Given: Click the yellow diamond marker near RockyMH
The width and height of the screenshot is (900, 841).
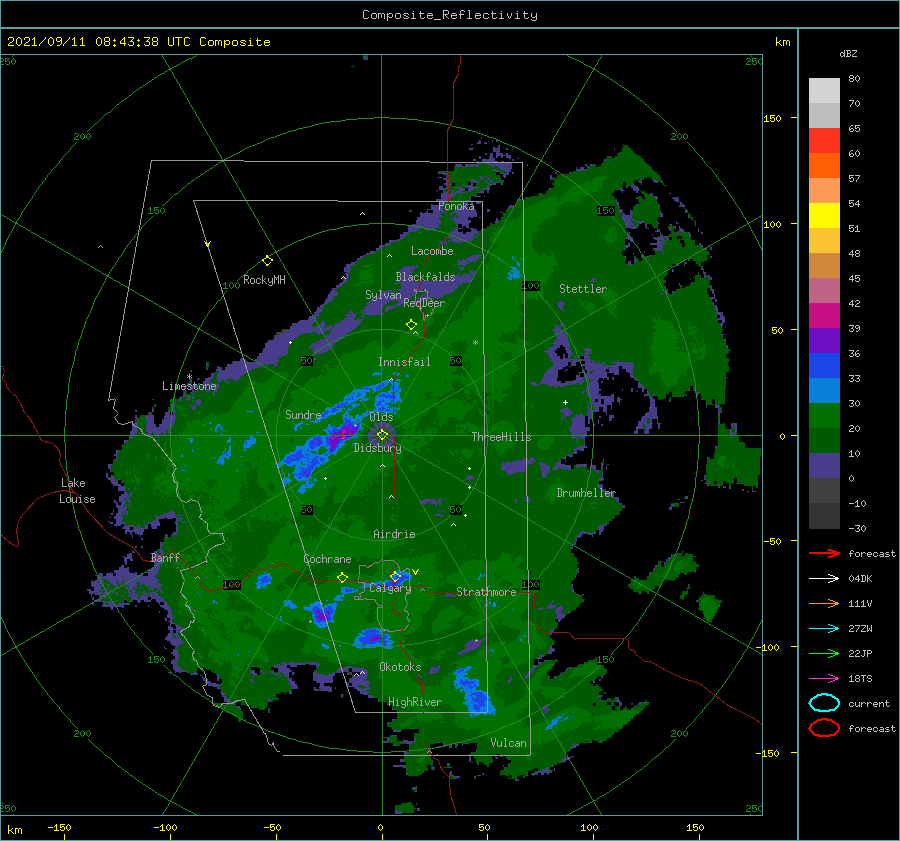Looking at the screenshot, I should click(267, 261).
